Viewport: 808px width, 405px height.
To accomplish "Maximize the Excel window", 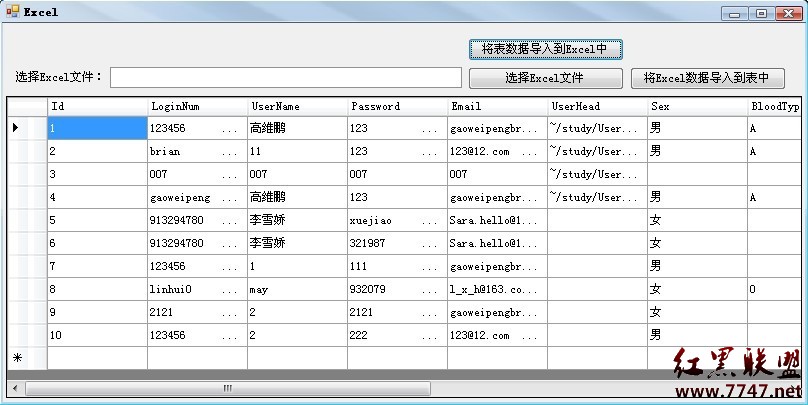I will tap(761, 13).
